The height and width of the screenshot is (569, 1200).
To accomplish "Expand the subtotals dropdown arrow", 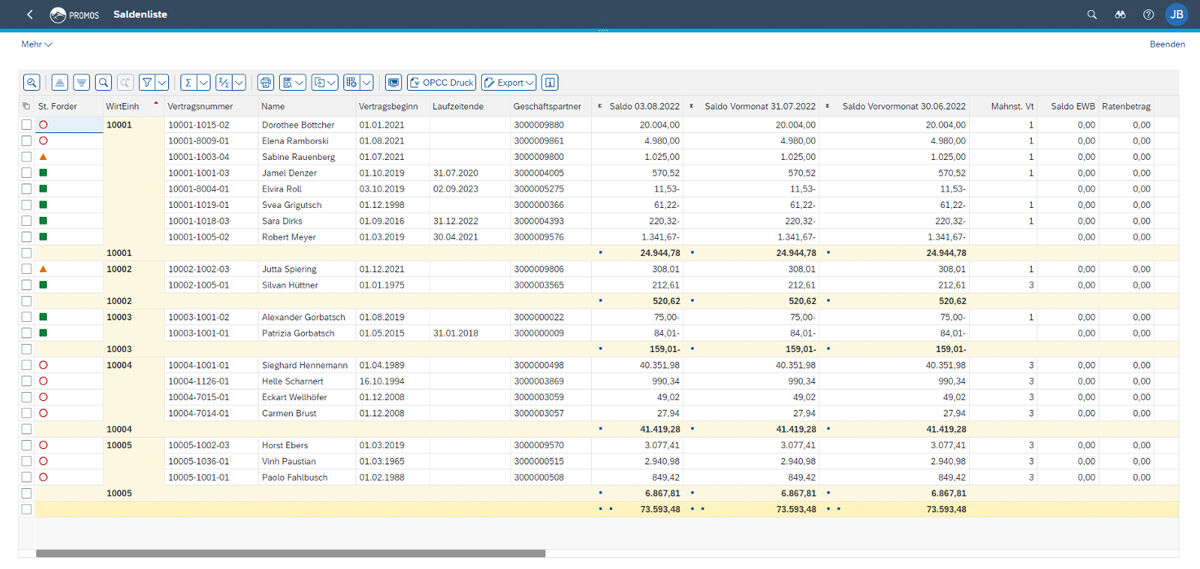I will [239, 83].
